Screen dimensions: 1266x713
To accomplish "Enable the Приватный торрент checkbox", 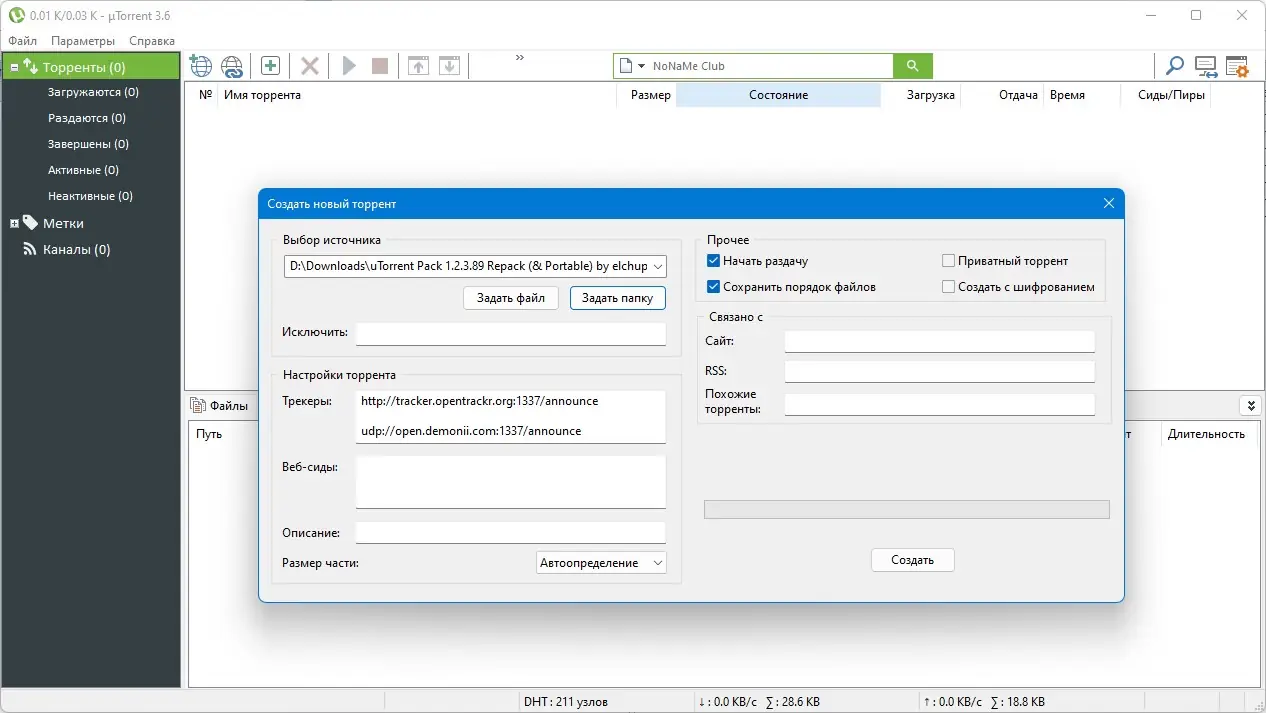I will click(x=947, y=260).
